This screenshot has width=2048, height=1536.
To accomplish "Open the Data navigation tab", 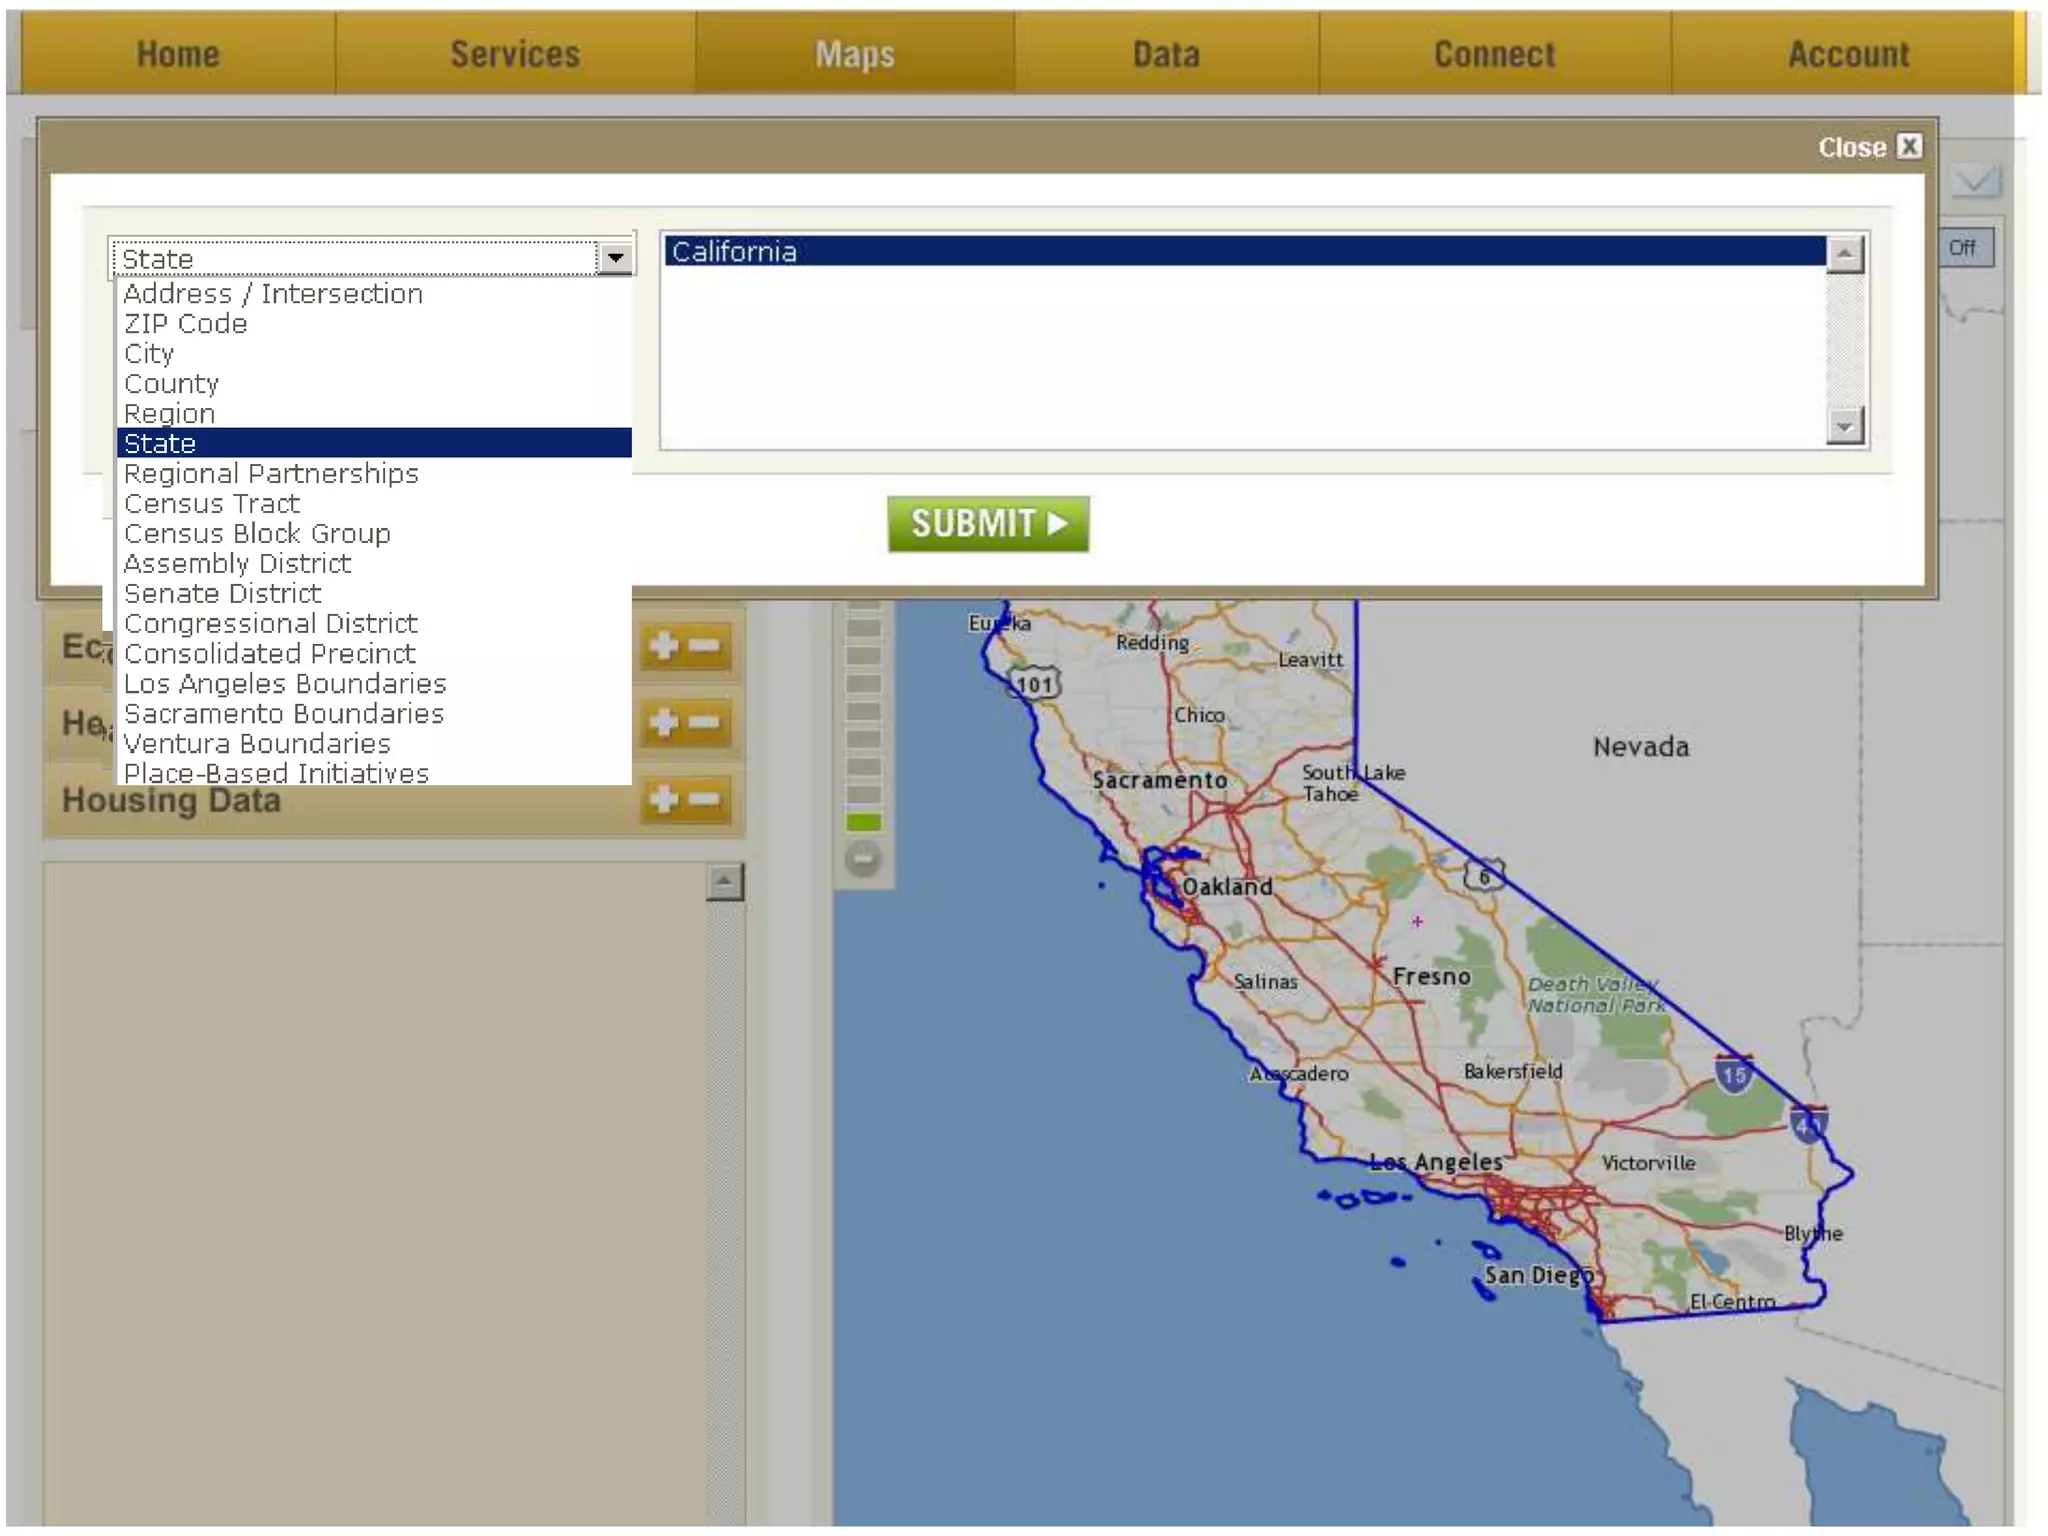I will [x=1166, y=54].
